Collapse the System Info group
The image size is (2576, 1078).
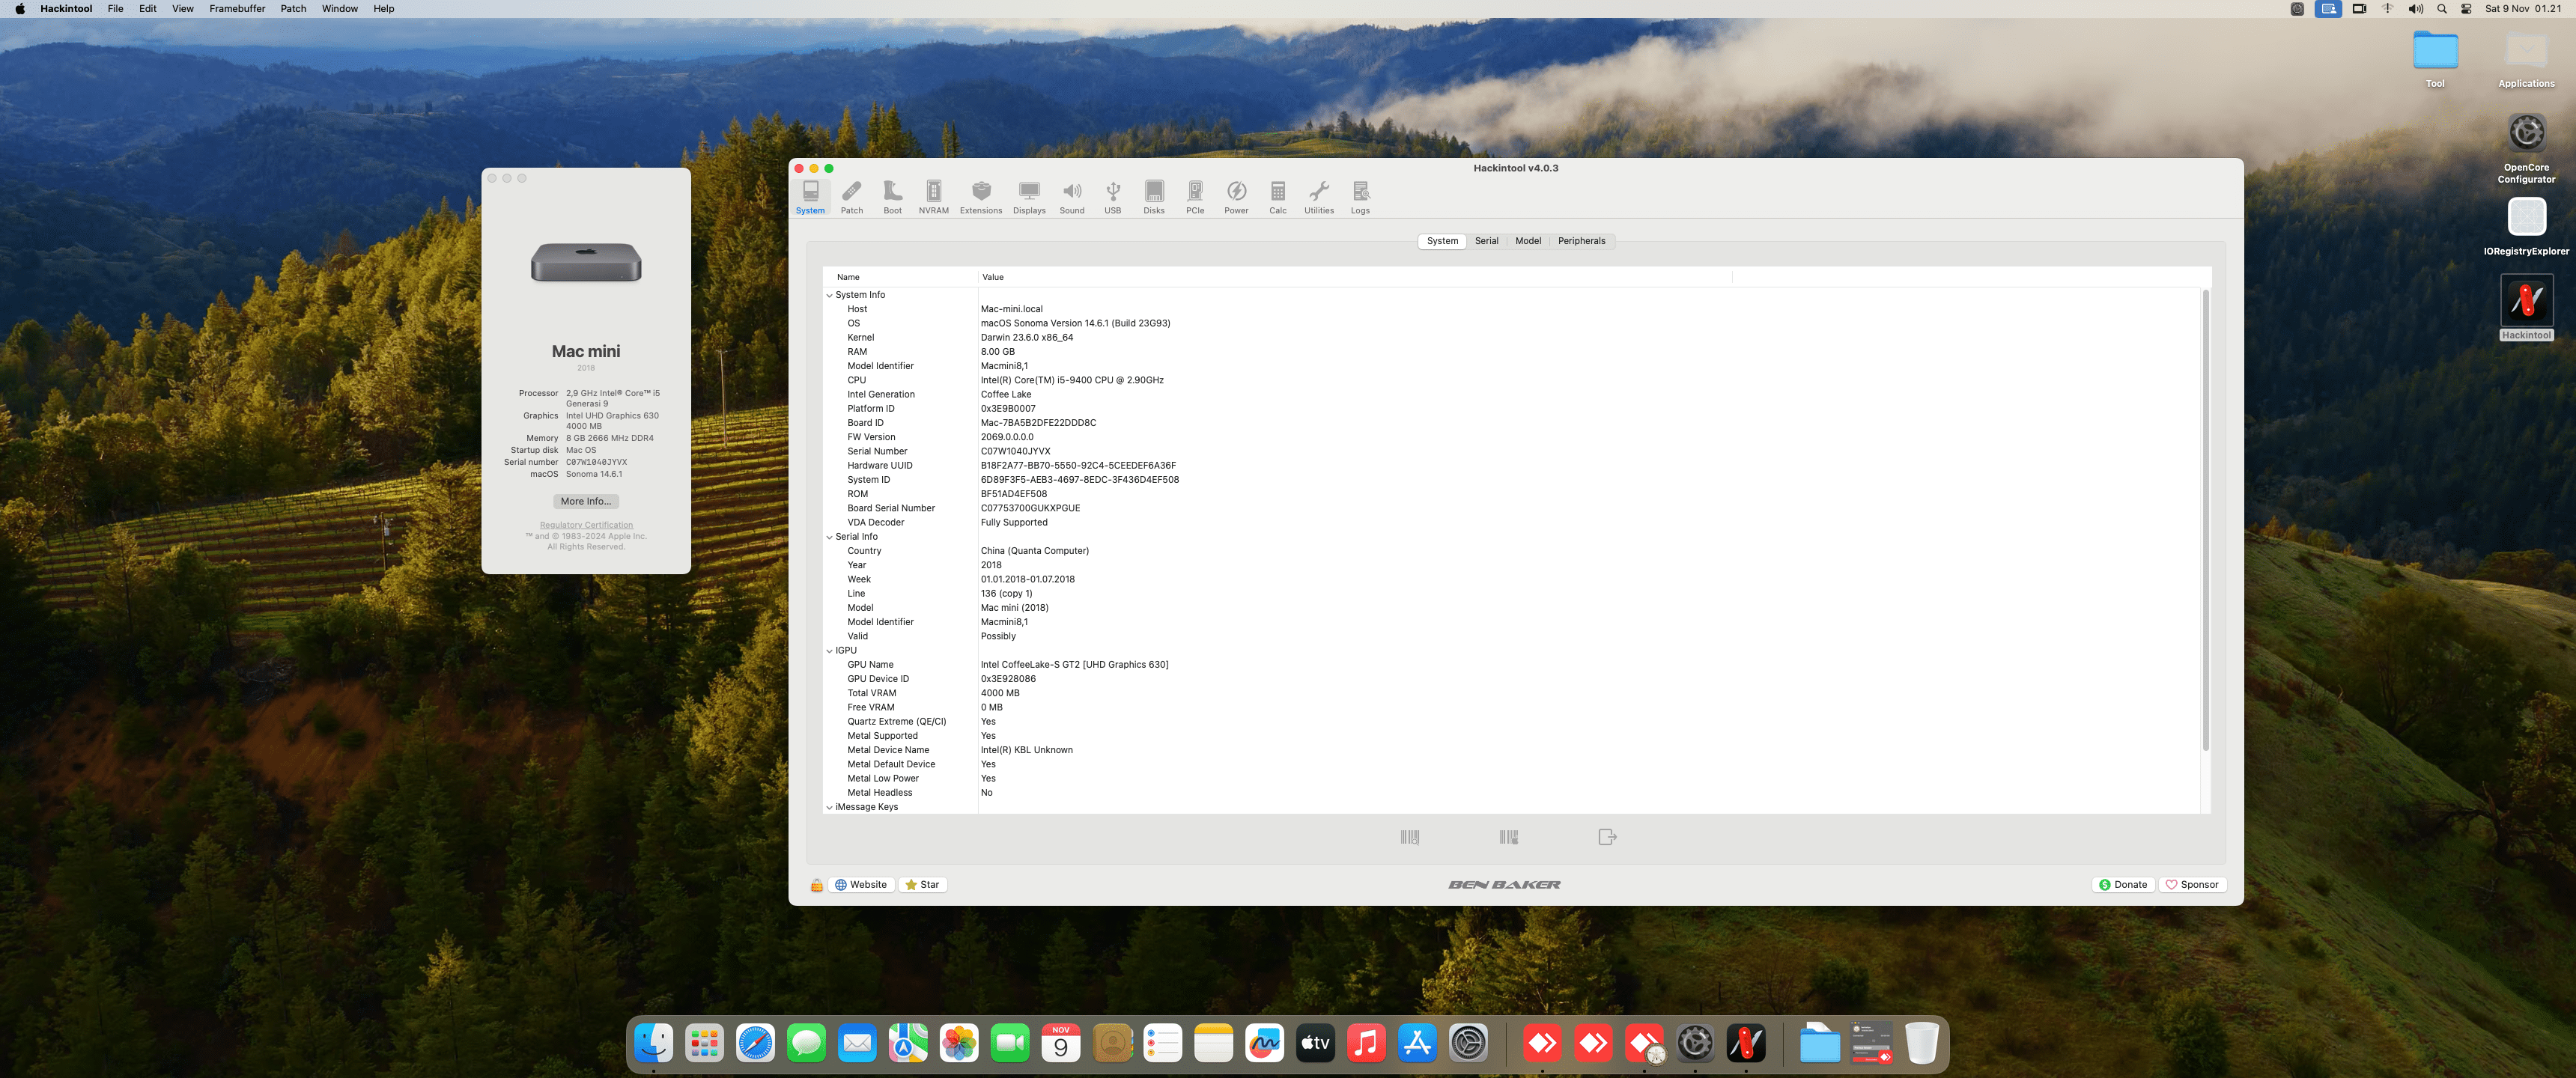pyautogui.click(x=829, y=295)
